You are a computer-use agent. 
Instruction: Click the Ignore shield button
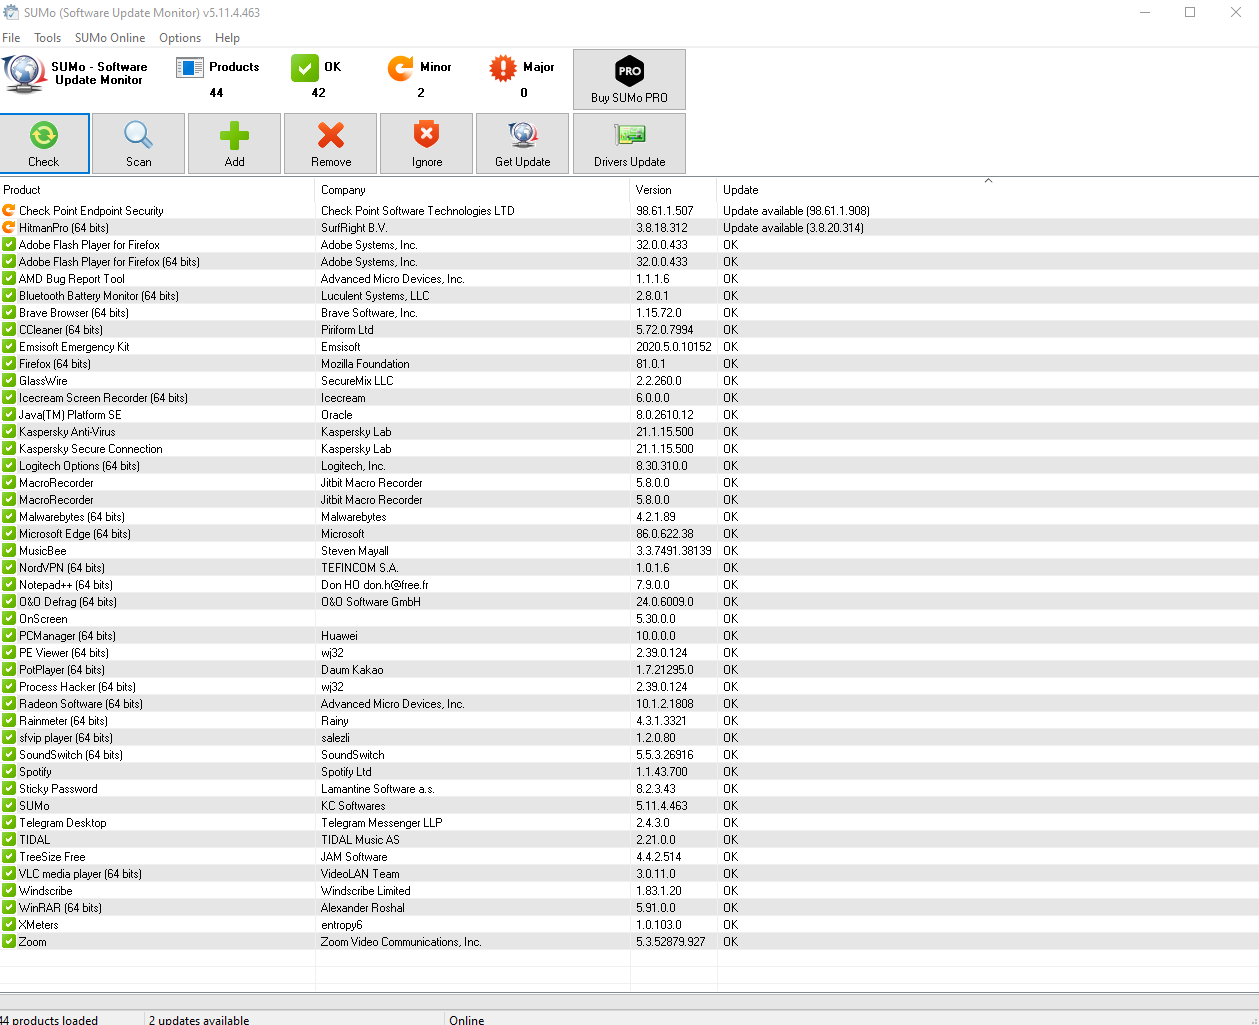(426, 143)
